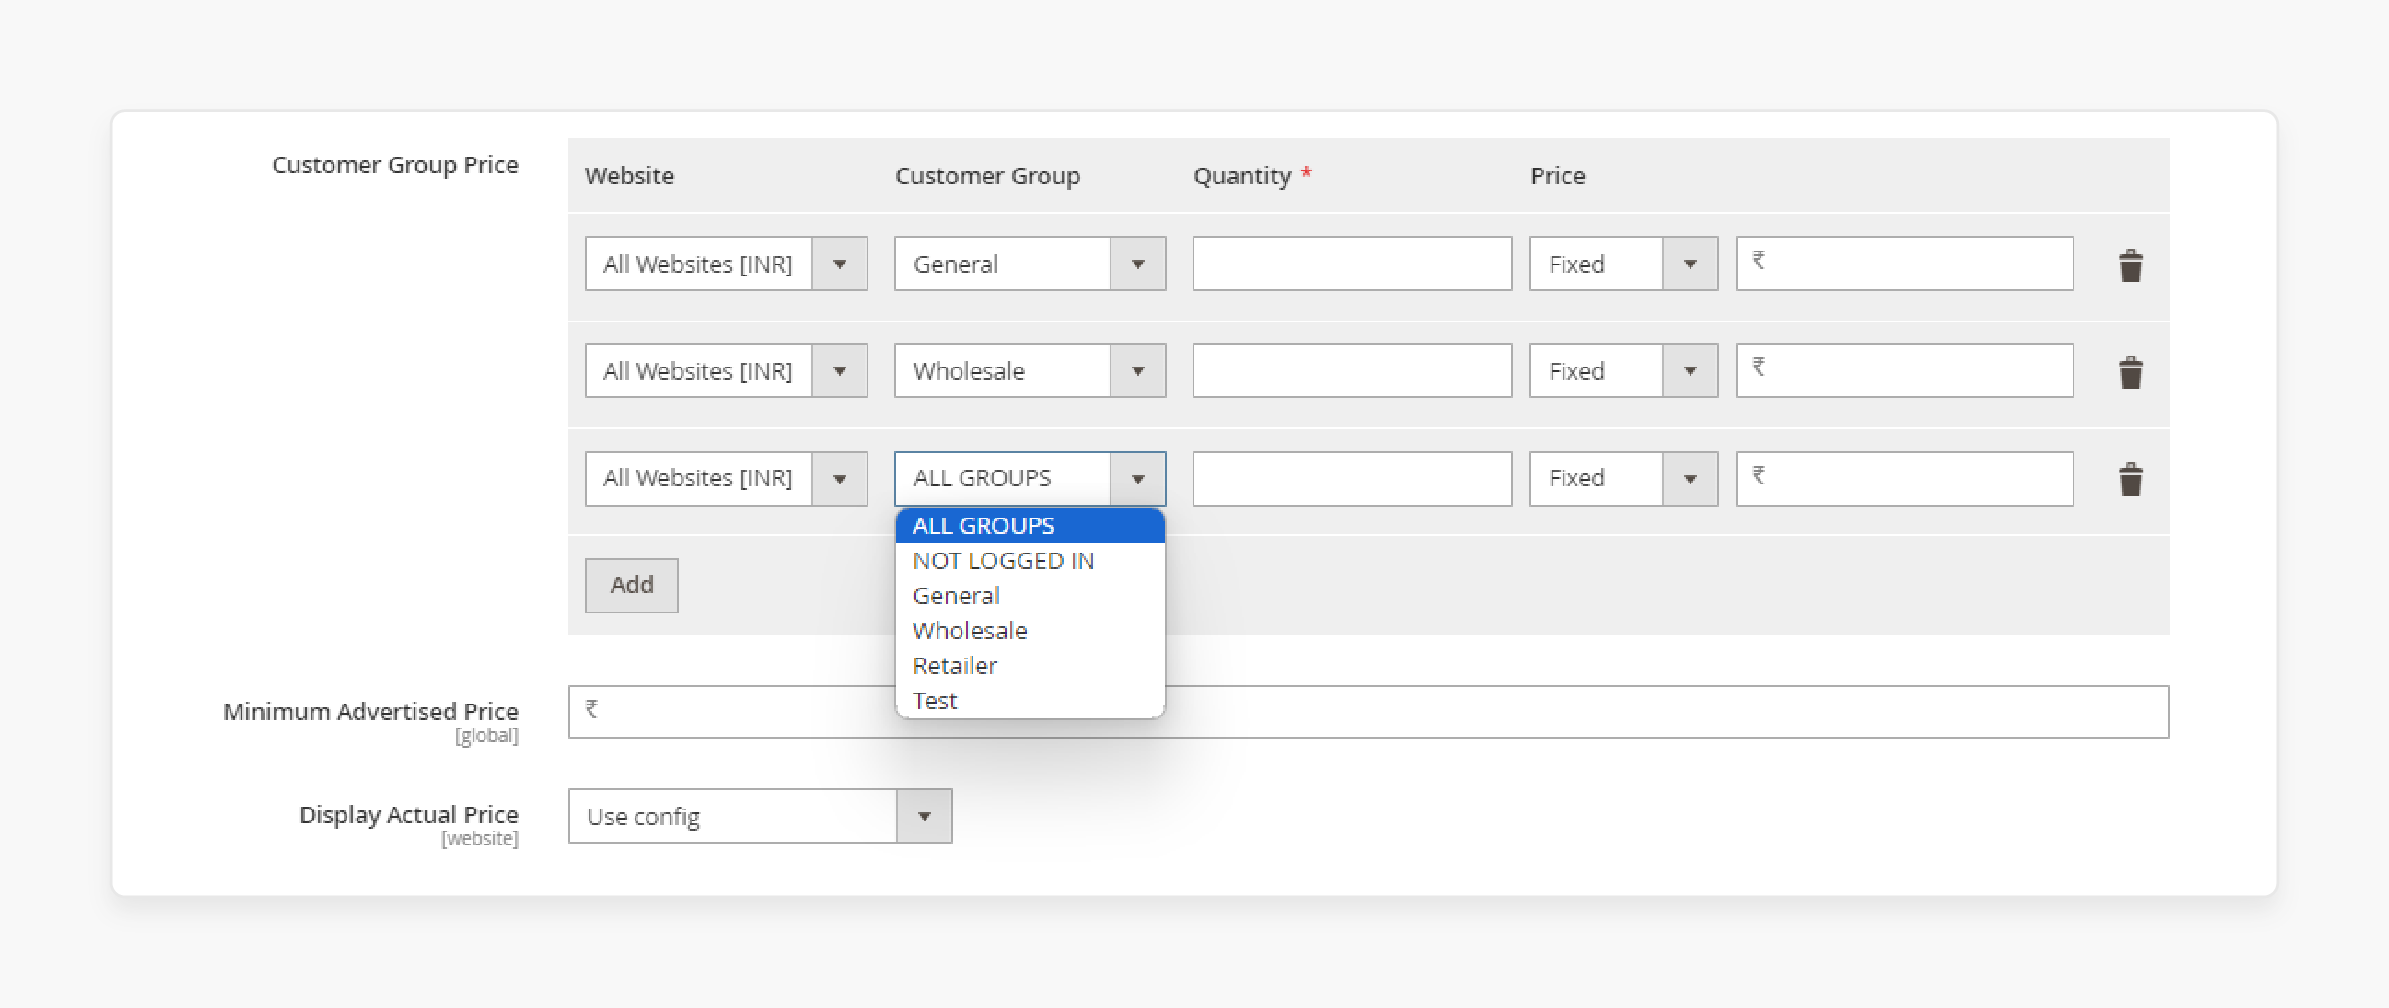Click the price amount field in ALL GROUPS row

[x=1905, y=478]
